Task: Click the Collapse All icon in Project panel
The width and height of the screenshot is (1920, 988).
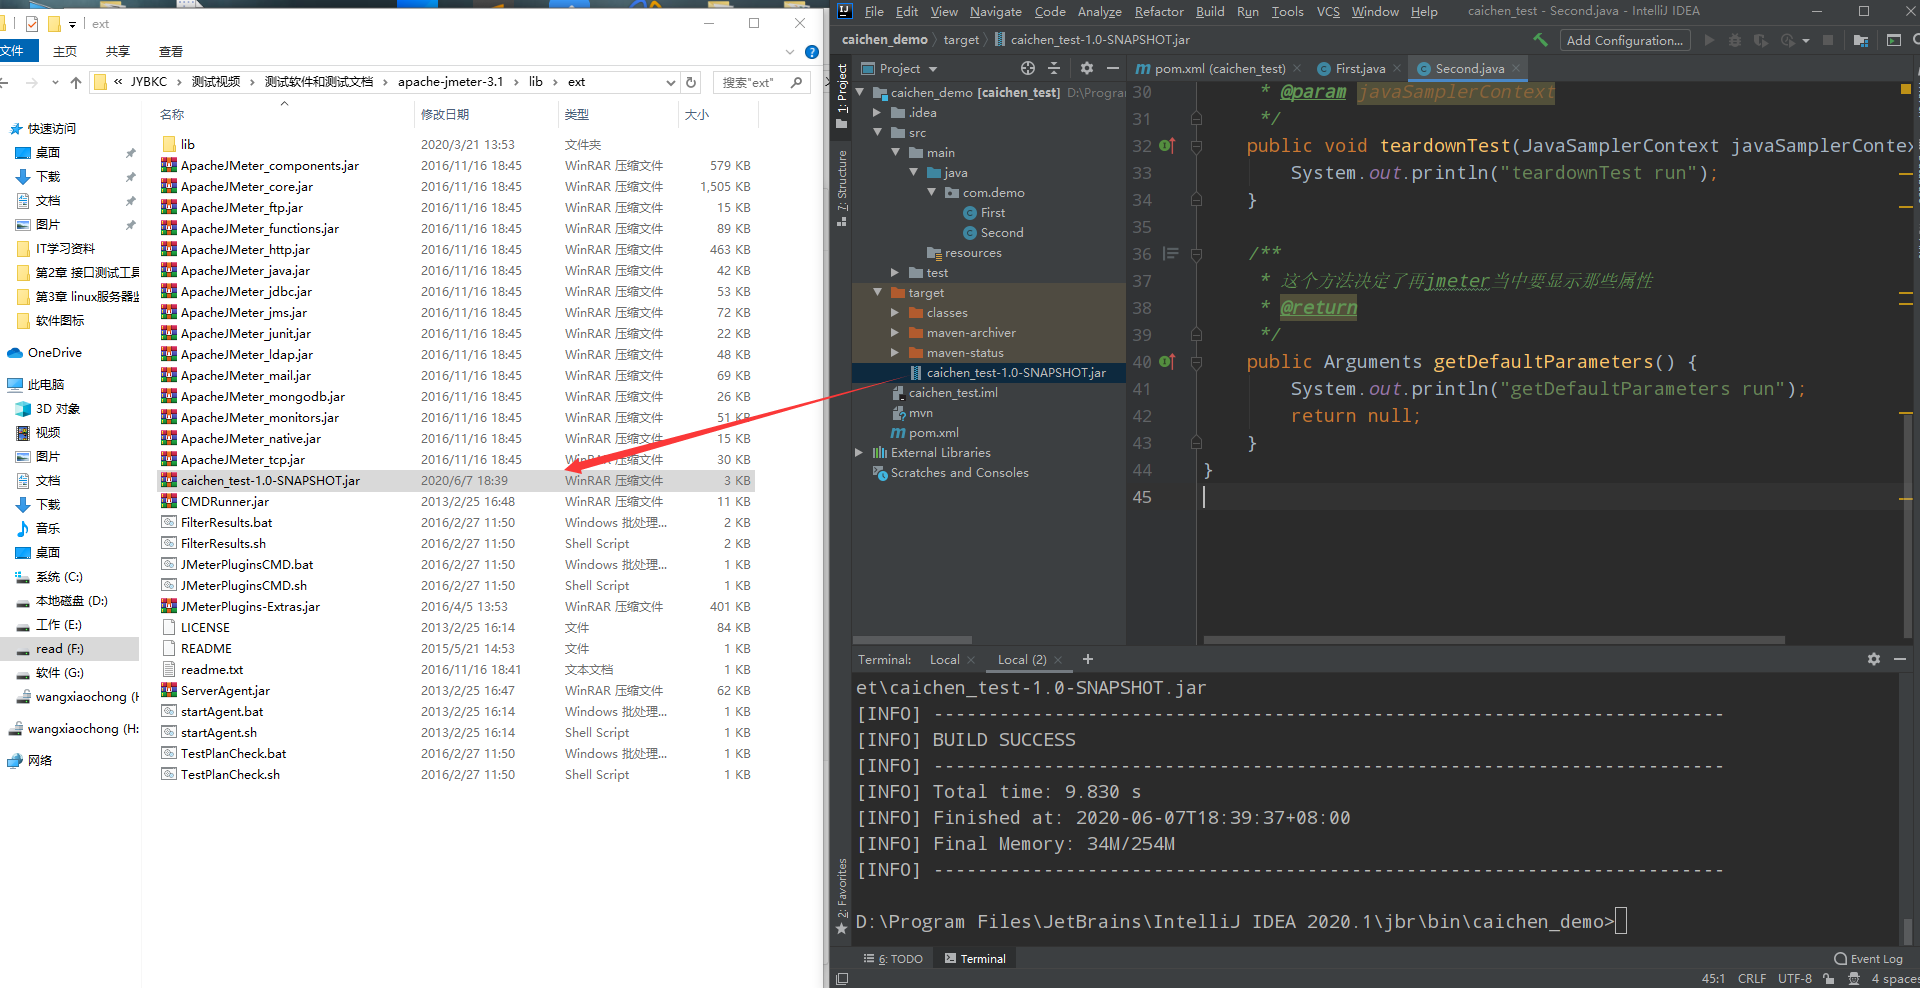Action: [1054, 68]
